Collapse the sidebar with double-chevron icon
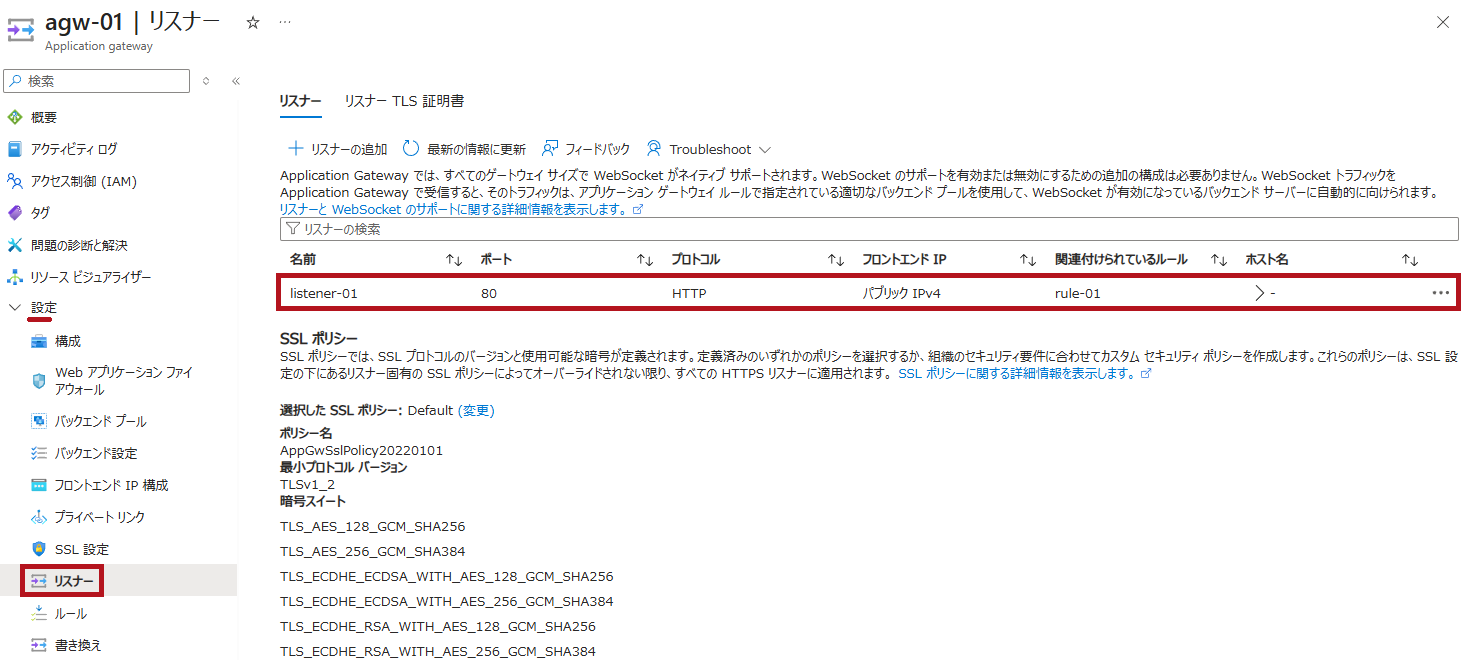This screenshot has width=1466, height=660. pyautogui.click(x=236, y=81)
